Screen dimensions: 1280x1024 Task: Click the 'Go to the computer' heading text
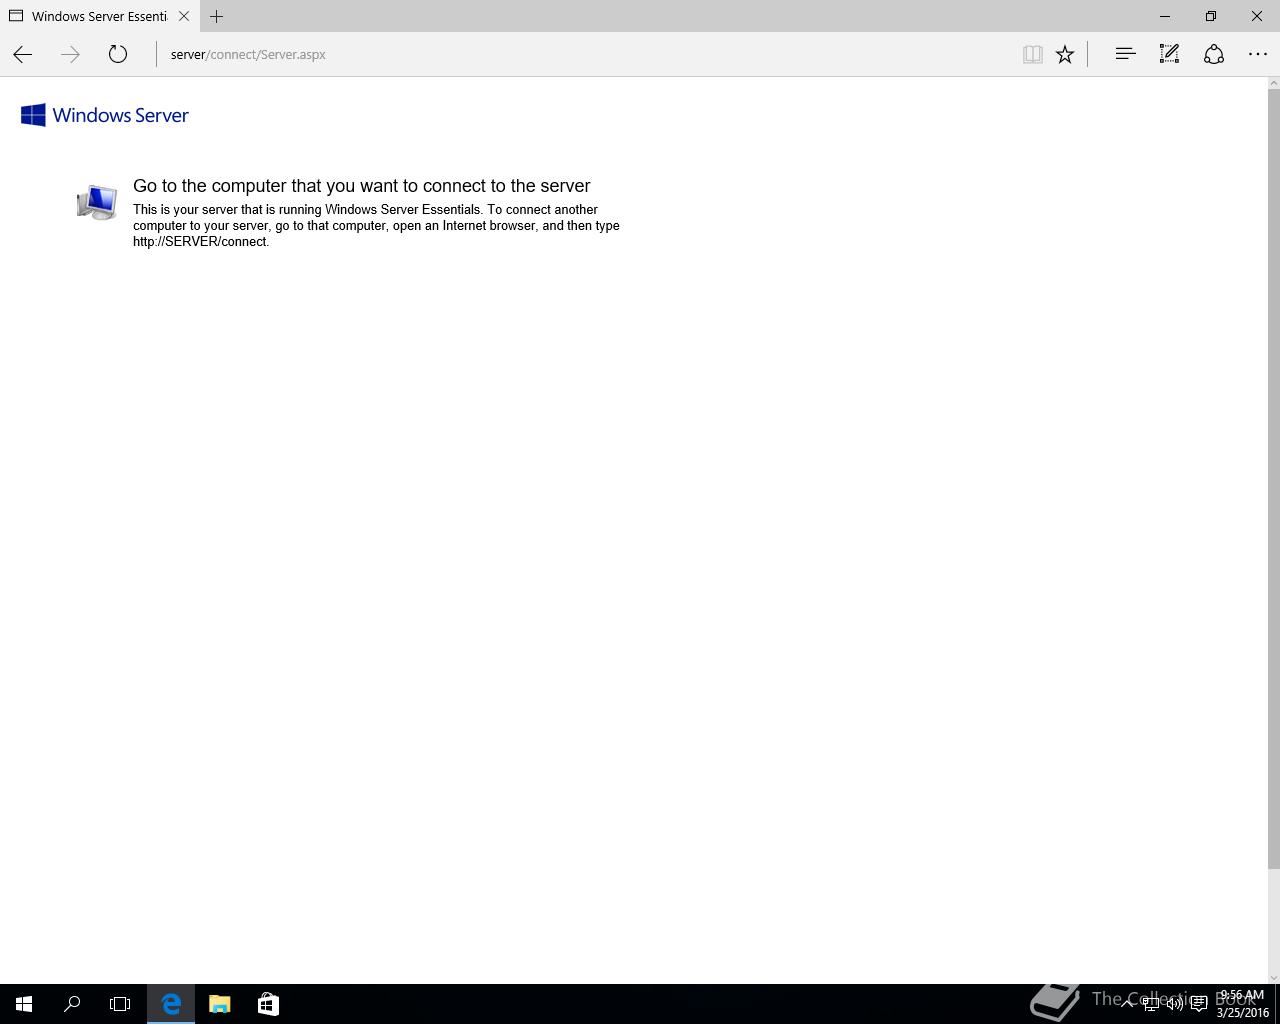362,186
